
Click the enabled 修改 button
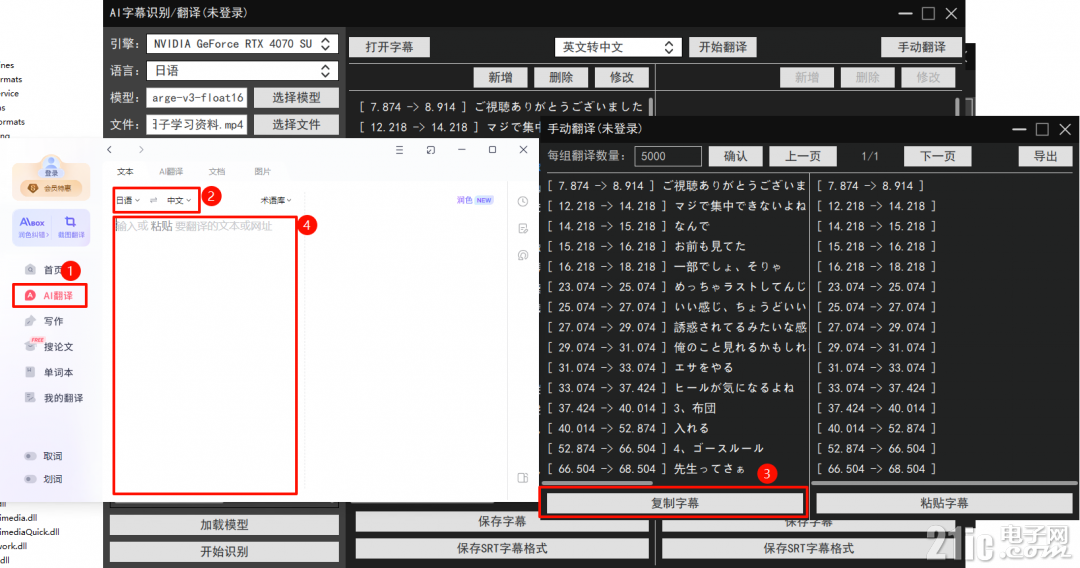tap(622, 77)
